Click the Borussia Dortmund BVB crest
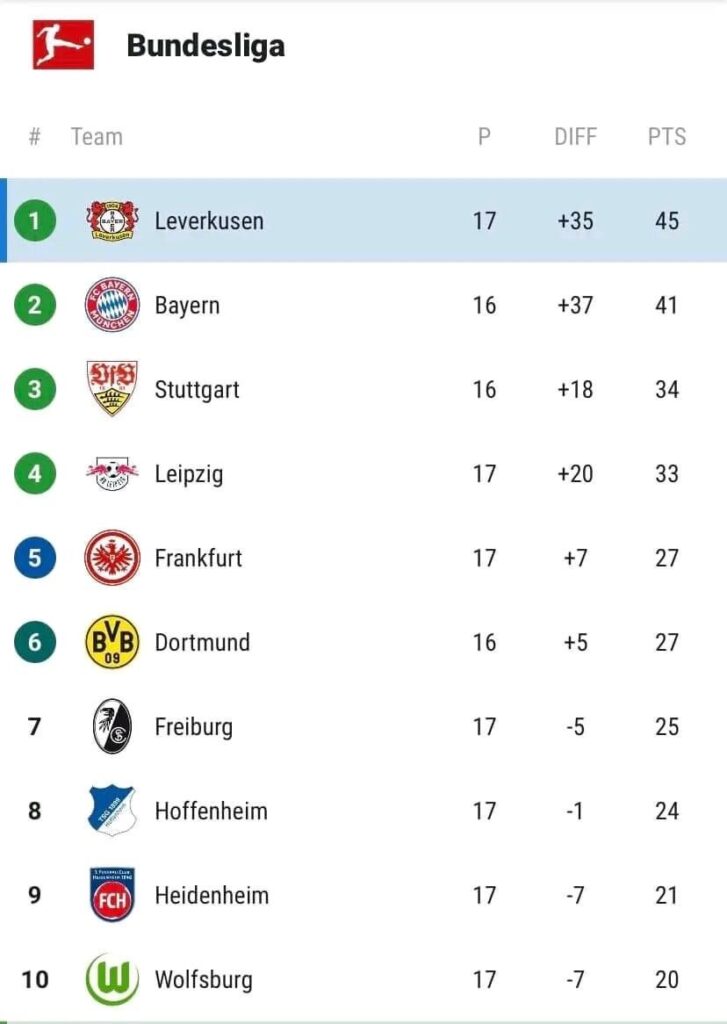Image resolution: width=727 pixels, height=1024 pixels. [112, 642]
